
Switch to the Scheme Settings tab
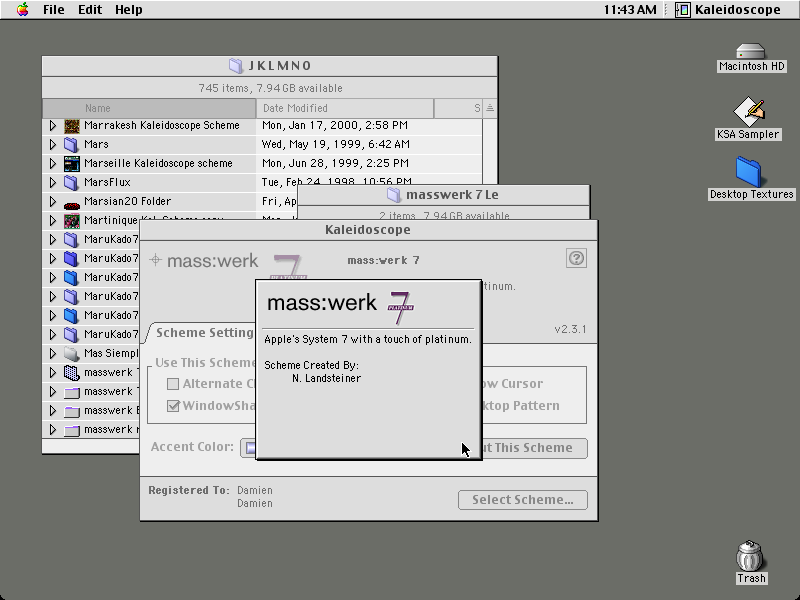(x=203, y=333)
